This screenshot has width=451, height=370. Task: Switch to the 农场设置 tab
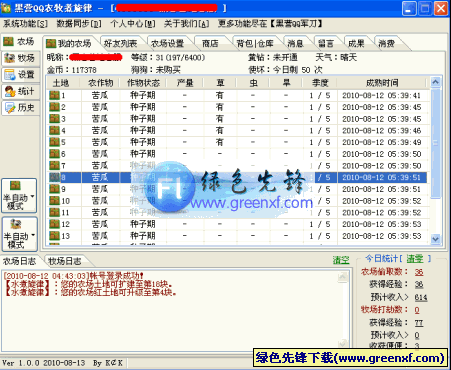coord(167,43)
